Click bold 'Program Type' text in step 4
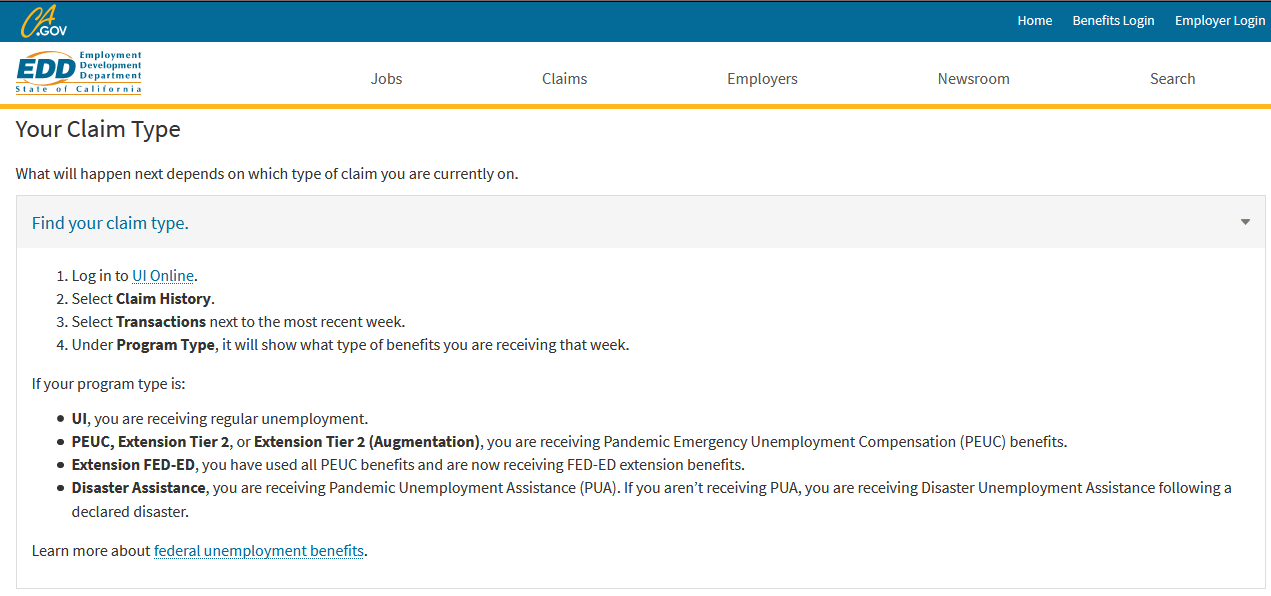This screenshot has width=1271, height=596. click(165, 345)
